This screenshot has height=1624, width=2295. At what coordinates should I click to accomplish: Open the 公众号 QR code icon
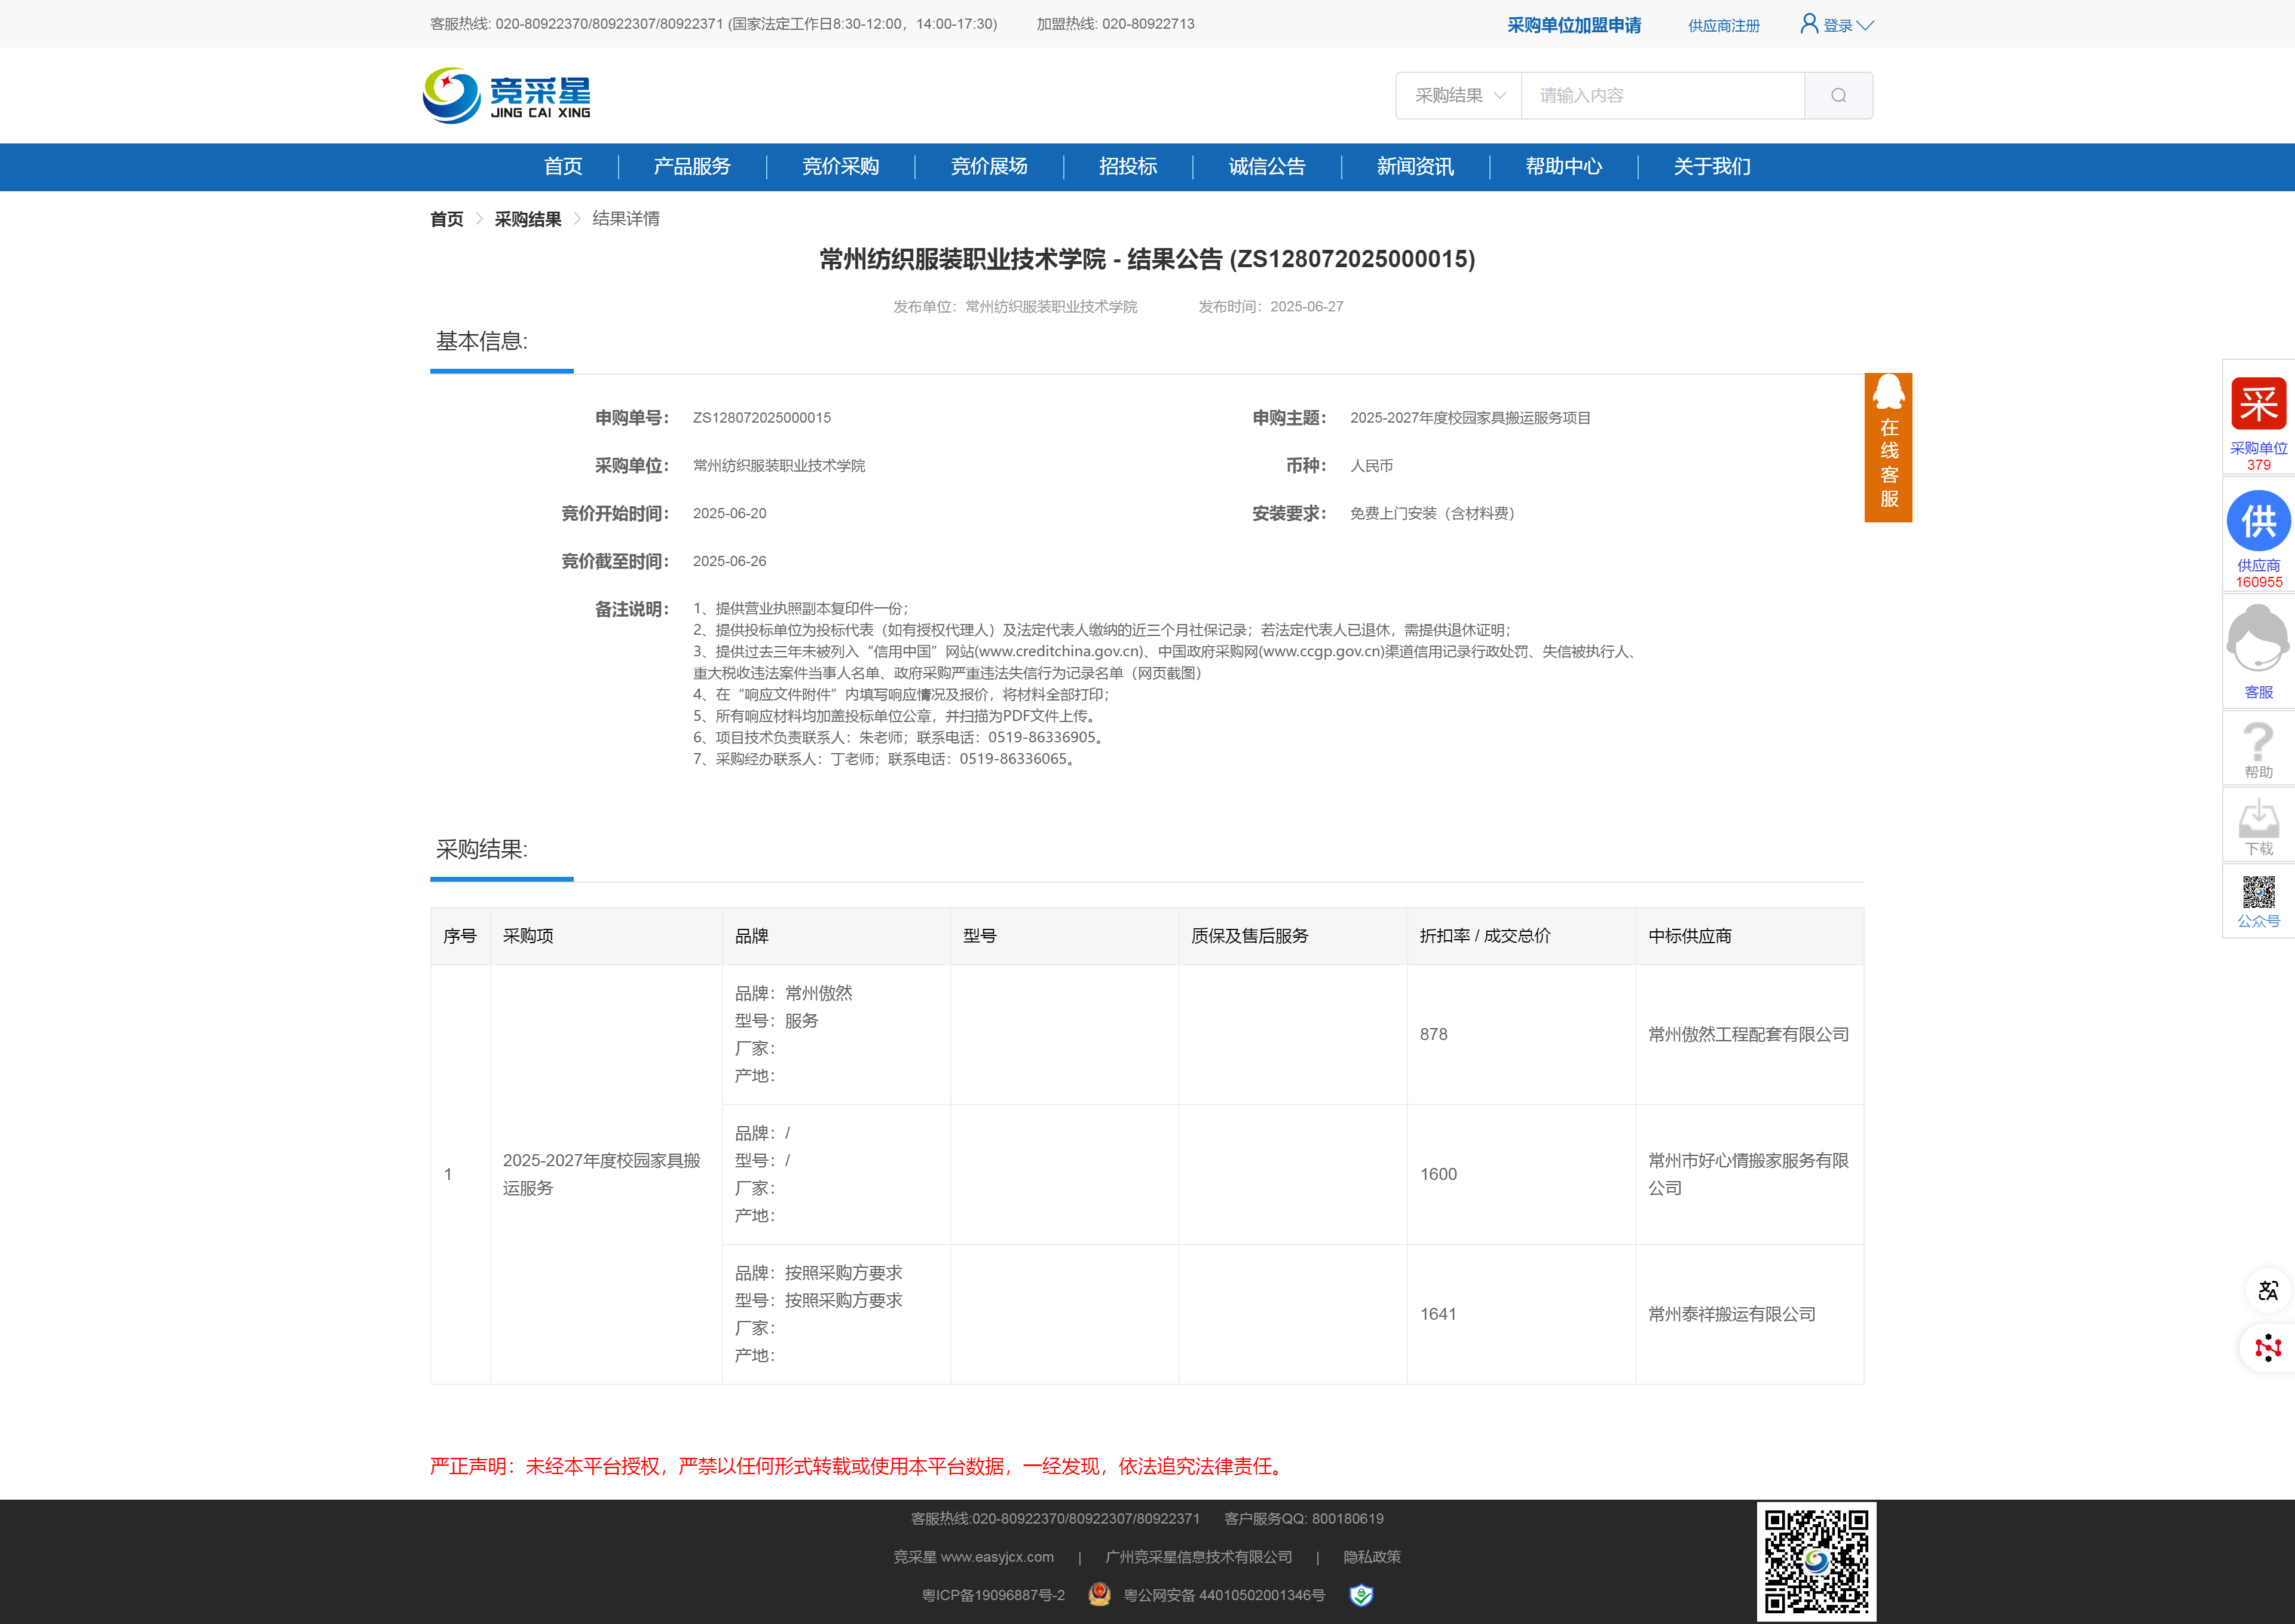pyautogui.click(x=2258, y=892)
